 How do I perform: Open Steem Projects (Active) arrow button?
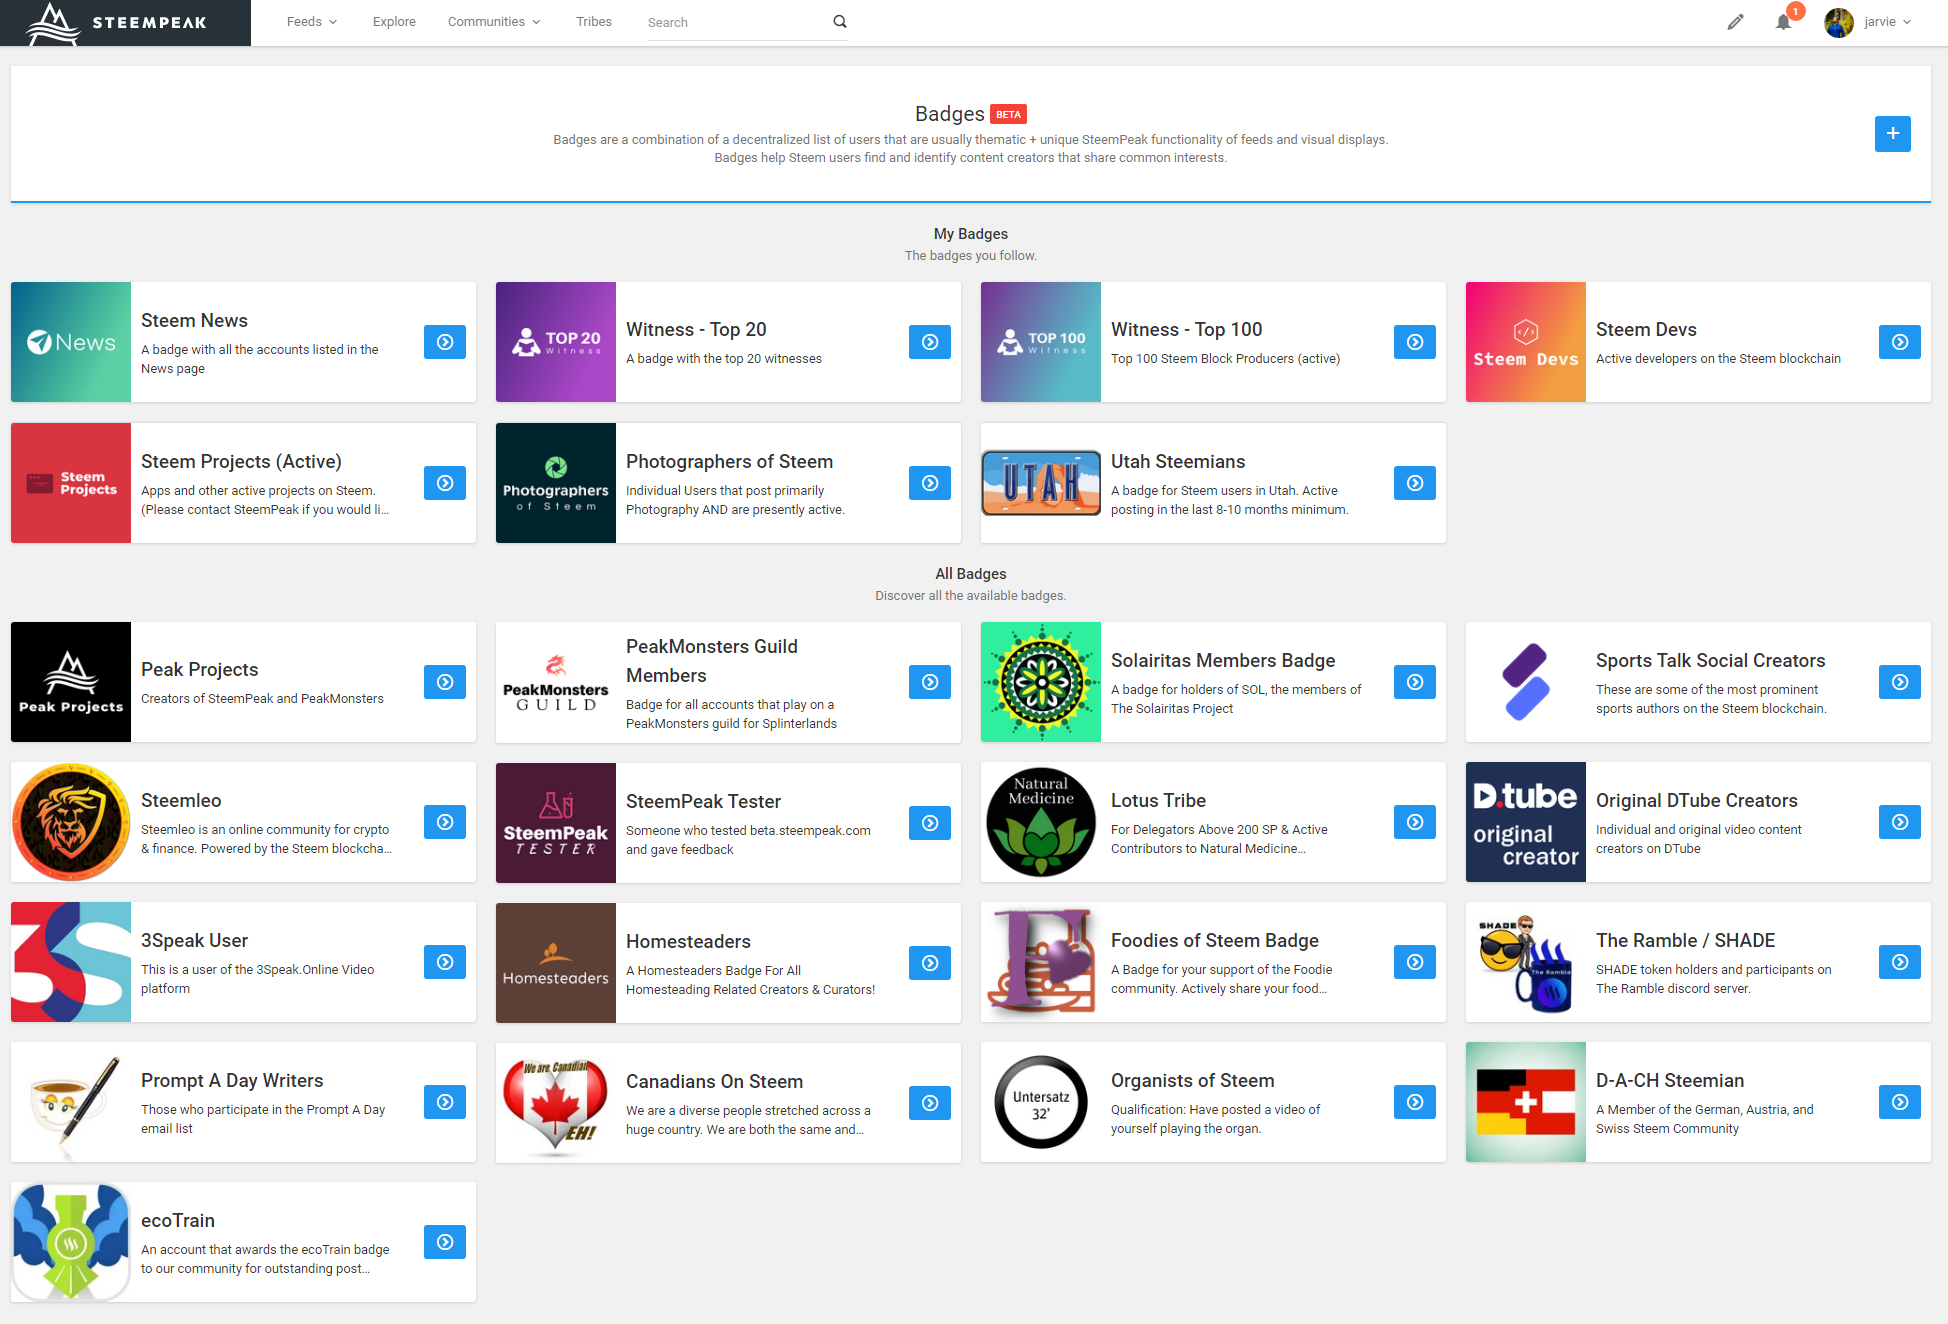[x=445, y=483]
